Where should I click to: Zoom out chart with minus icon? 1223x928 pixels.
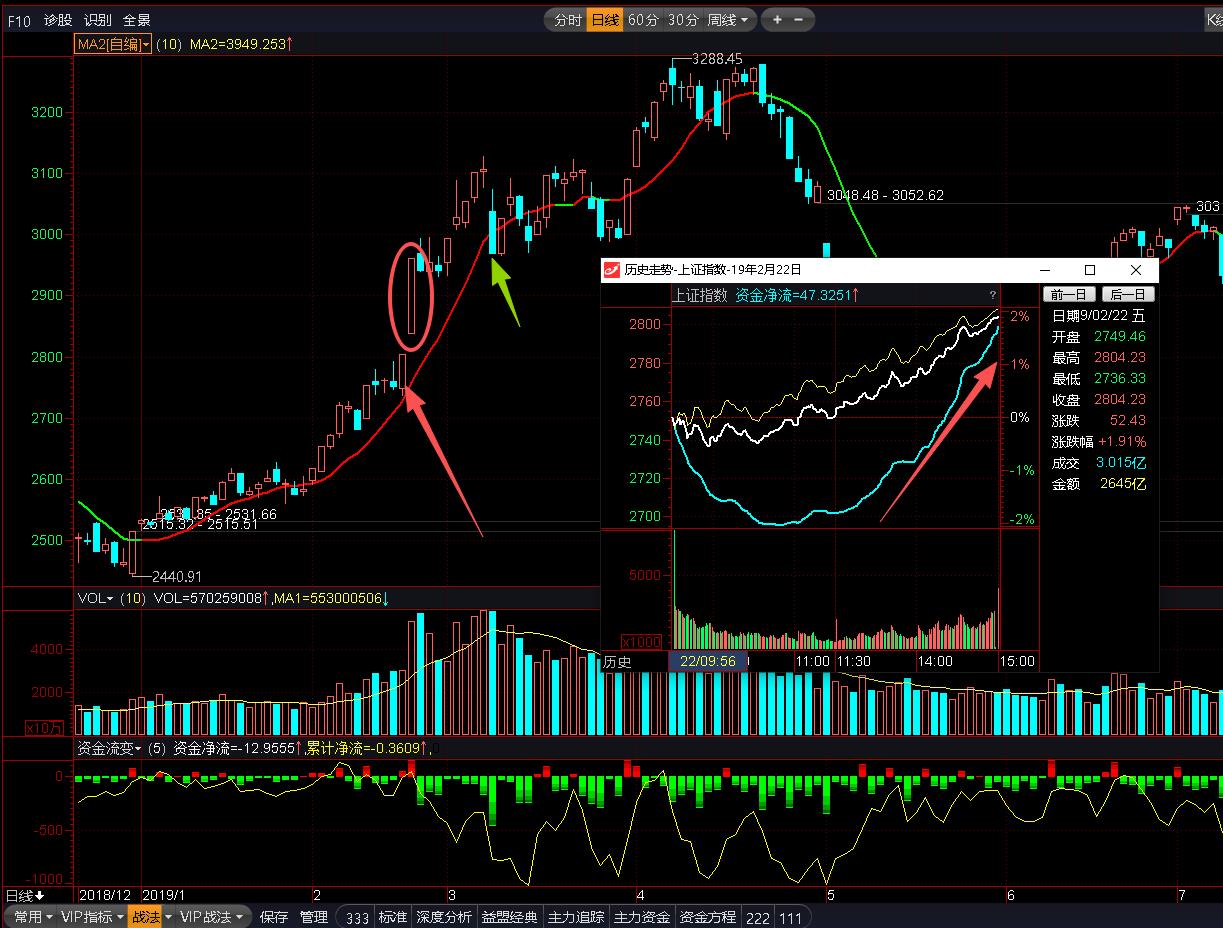(x=799, y=20)
